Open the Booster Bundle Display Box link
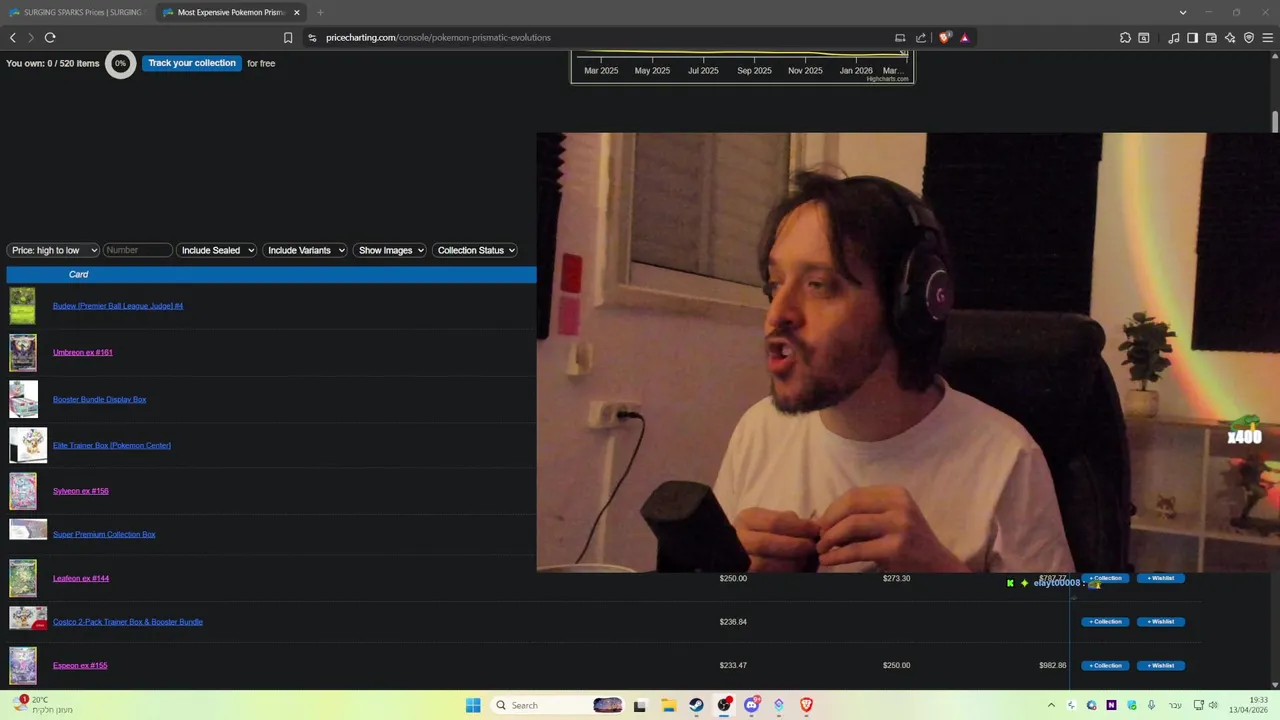The image size is (1280, 720). (99, 399)
